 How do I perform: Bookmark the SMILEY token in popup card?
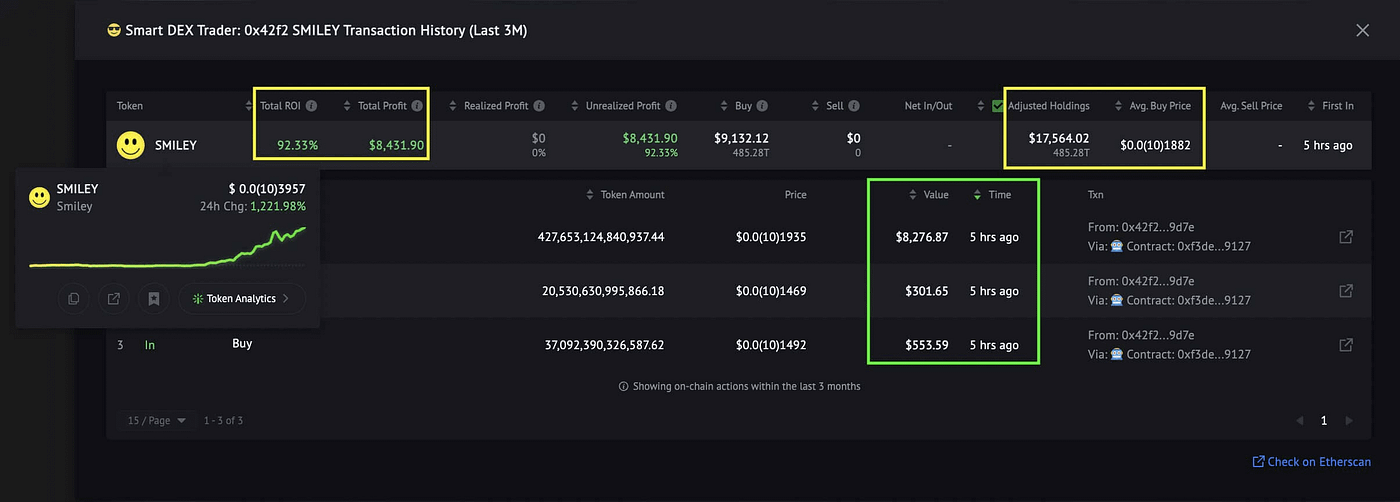pyautogui.click(x=153, y=298)
